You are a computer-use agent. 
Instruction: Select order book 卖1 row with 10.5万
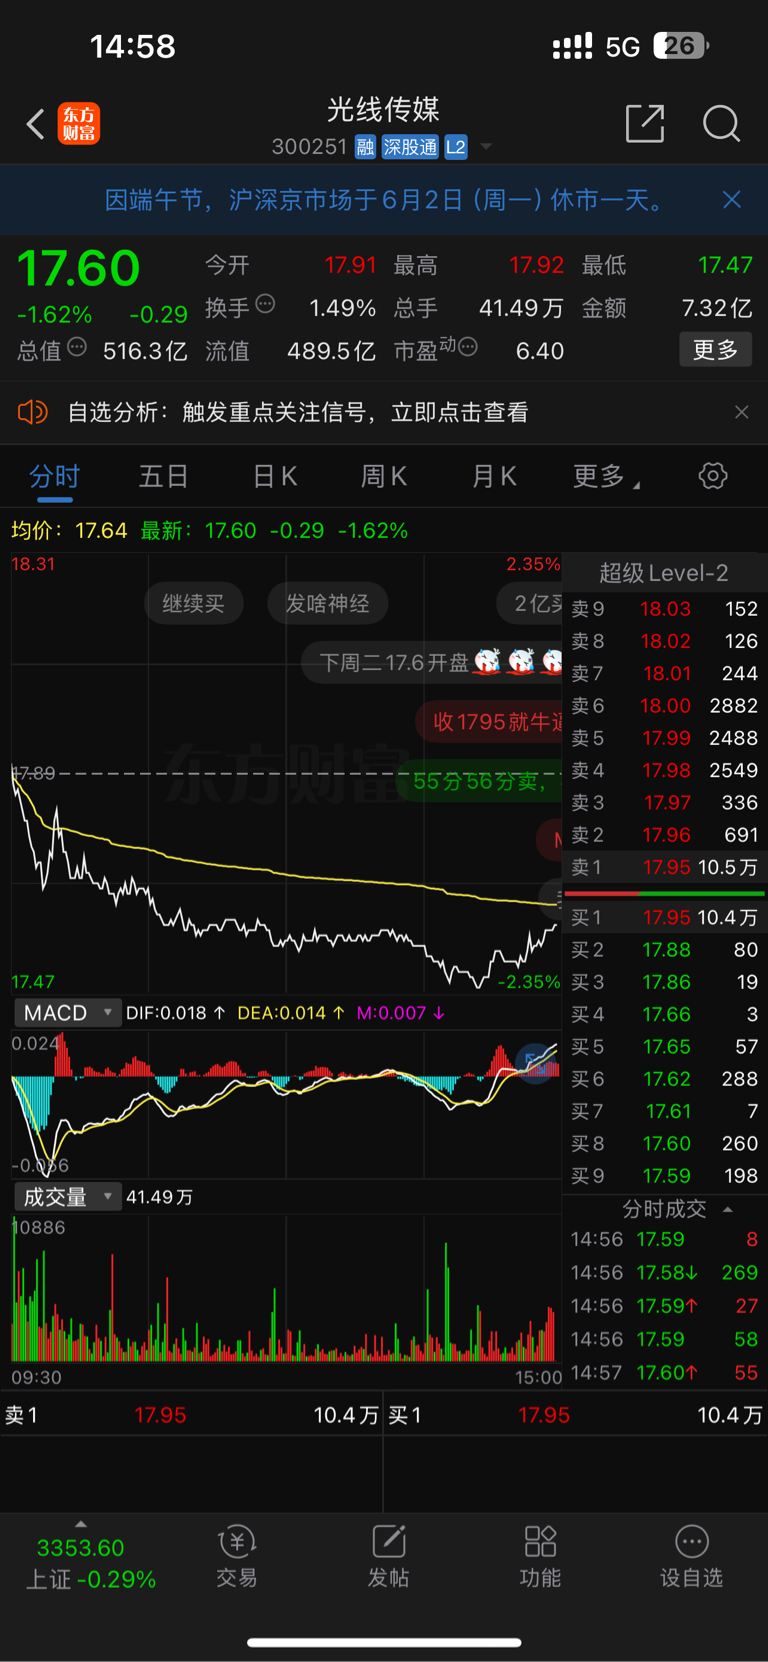664,867
